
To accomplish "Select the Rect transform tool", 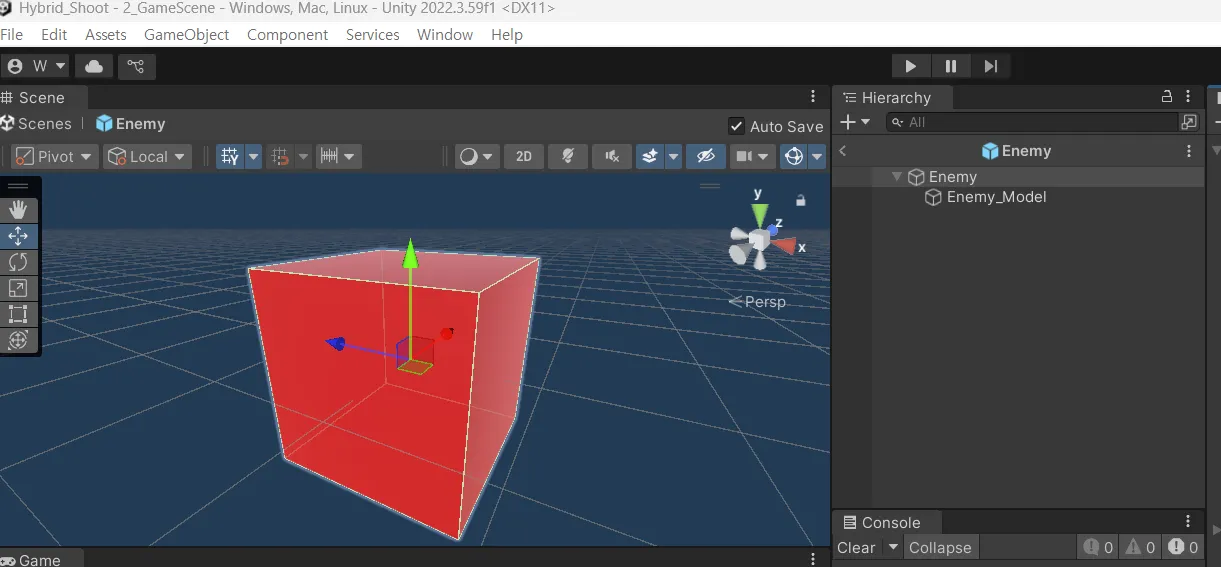I will click(x=18, y=314).
